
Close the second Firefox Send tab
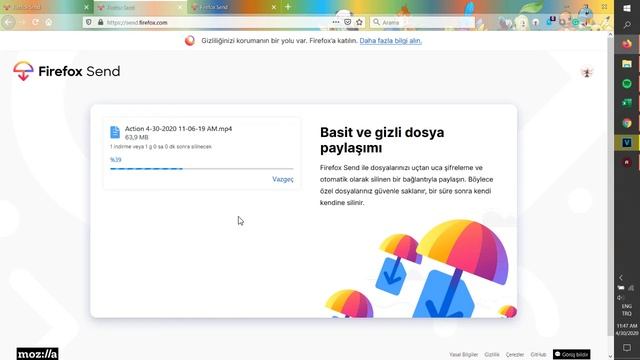[x=180, y=7]
